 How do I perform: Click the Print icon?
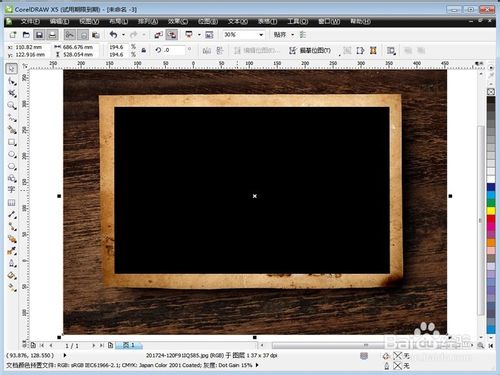pyautogui.click(x=52, y=35)
